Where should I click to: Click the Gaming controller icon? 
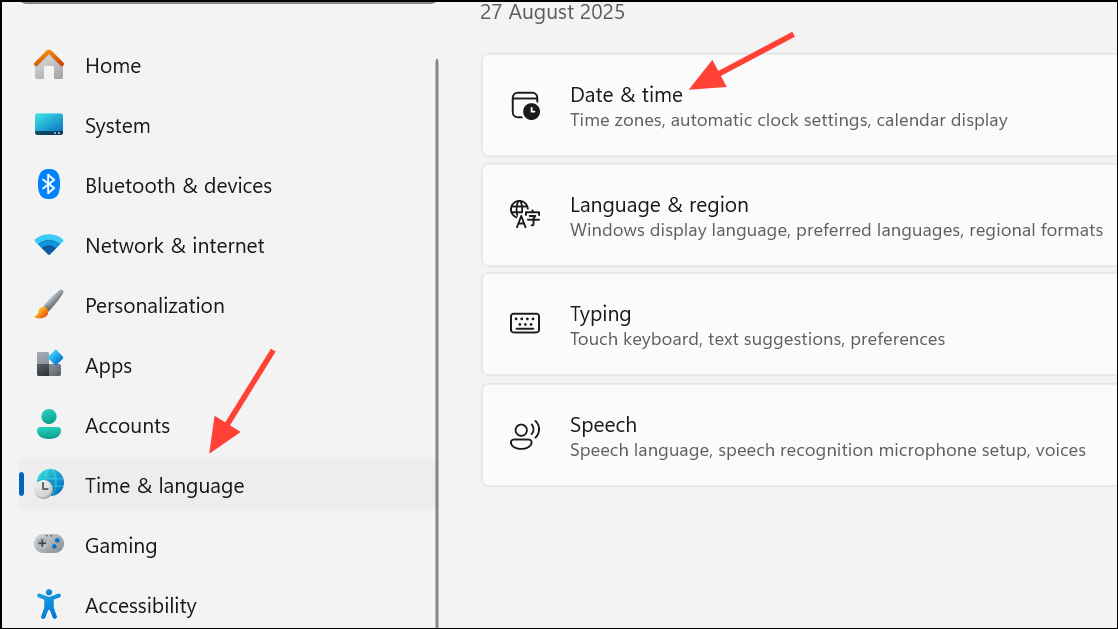click(48, 545)
